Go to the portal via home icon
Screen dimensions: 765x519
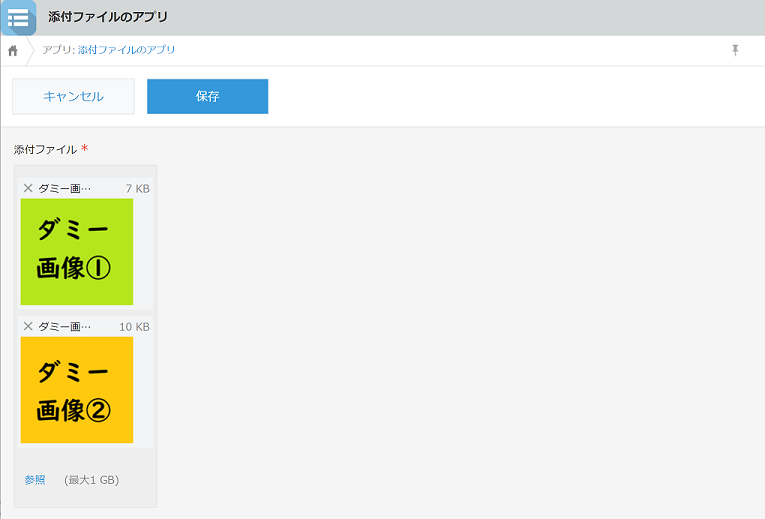[13, 50]
